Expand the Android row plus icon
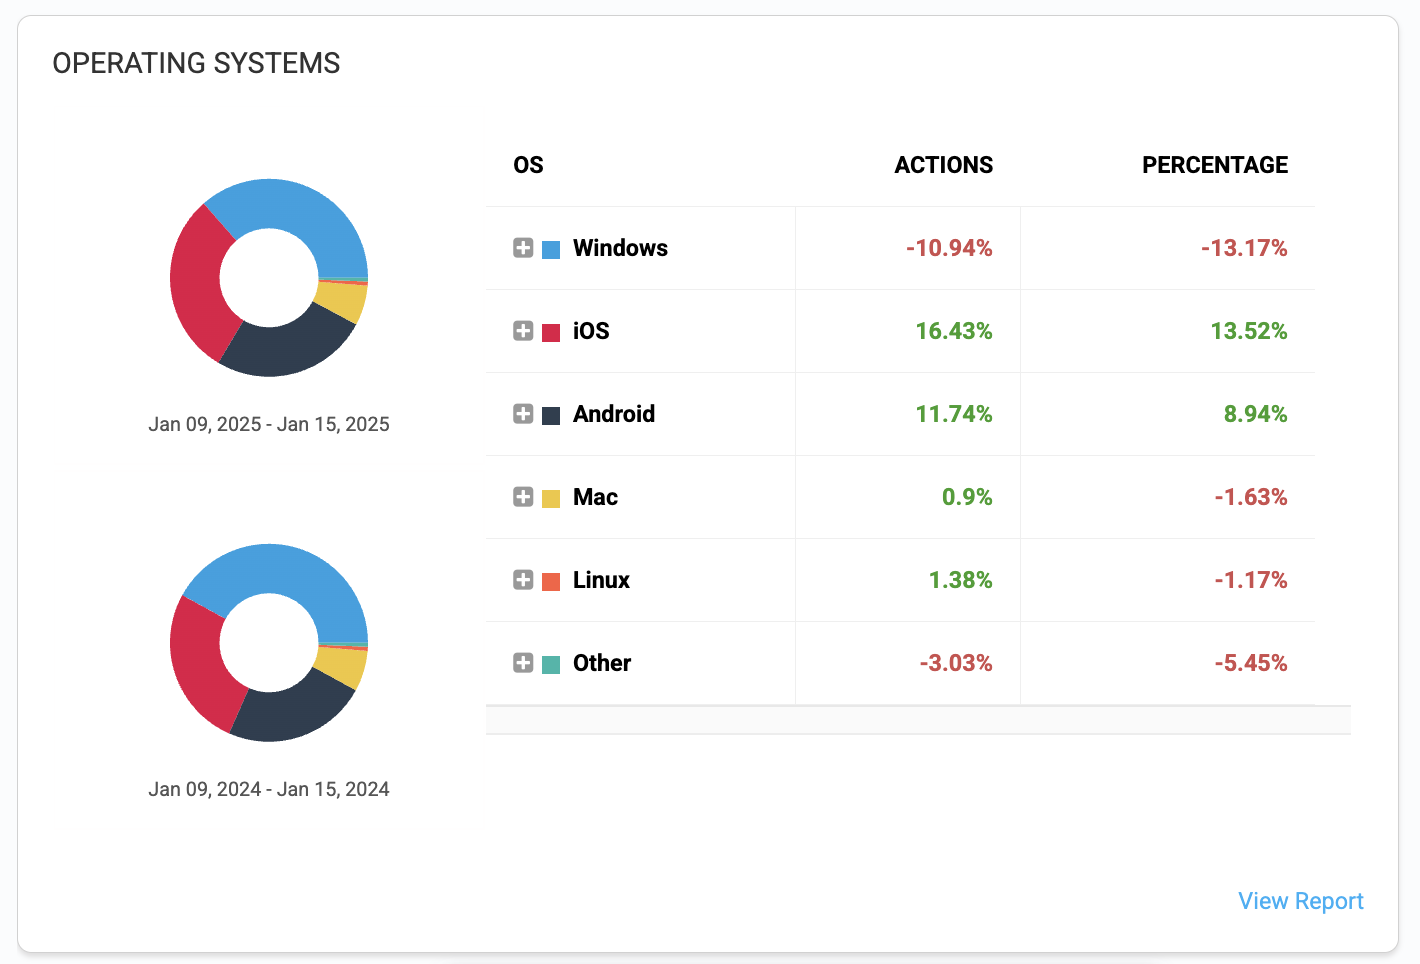Image resolution: width=1420 pixels, height=964 pixels. 523,414
